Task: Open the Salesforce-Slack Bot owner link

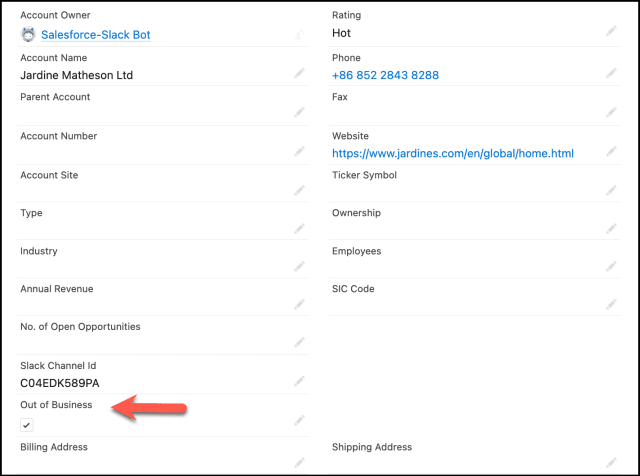Action: point(95,35)
